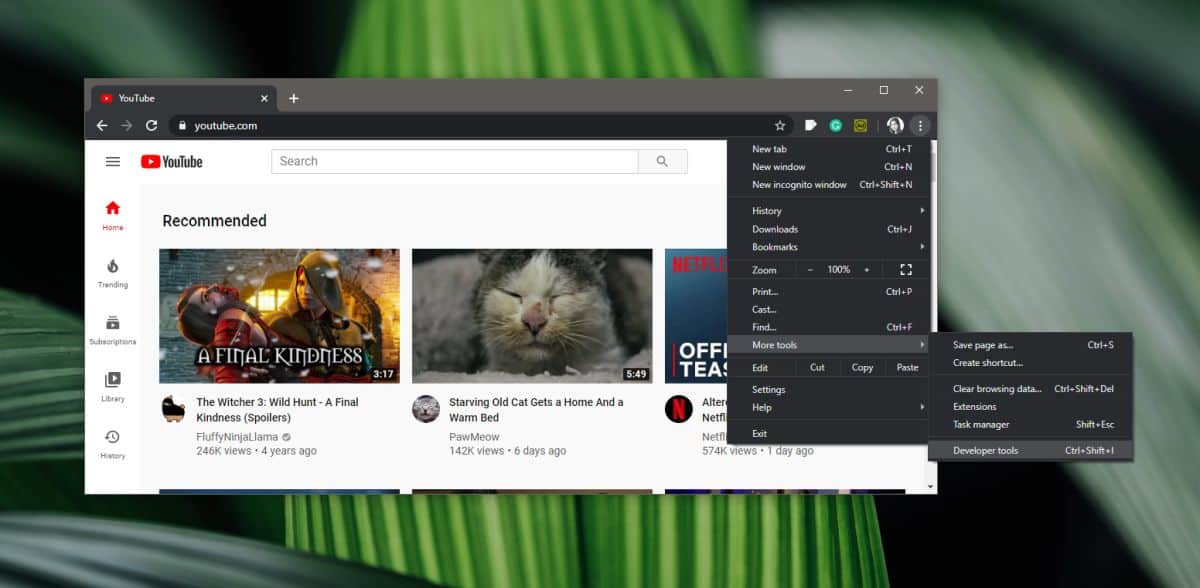Go to Home in YouTube sidebar
The height and width of the screenshot is (588, 1200).
113,214
